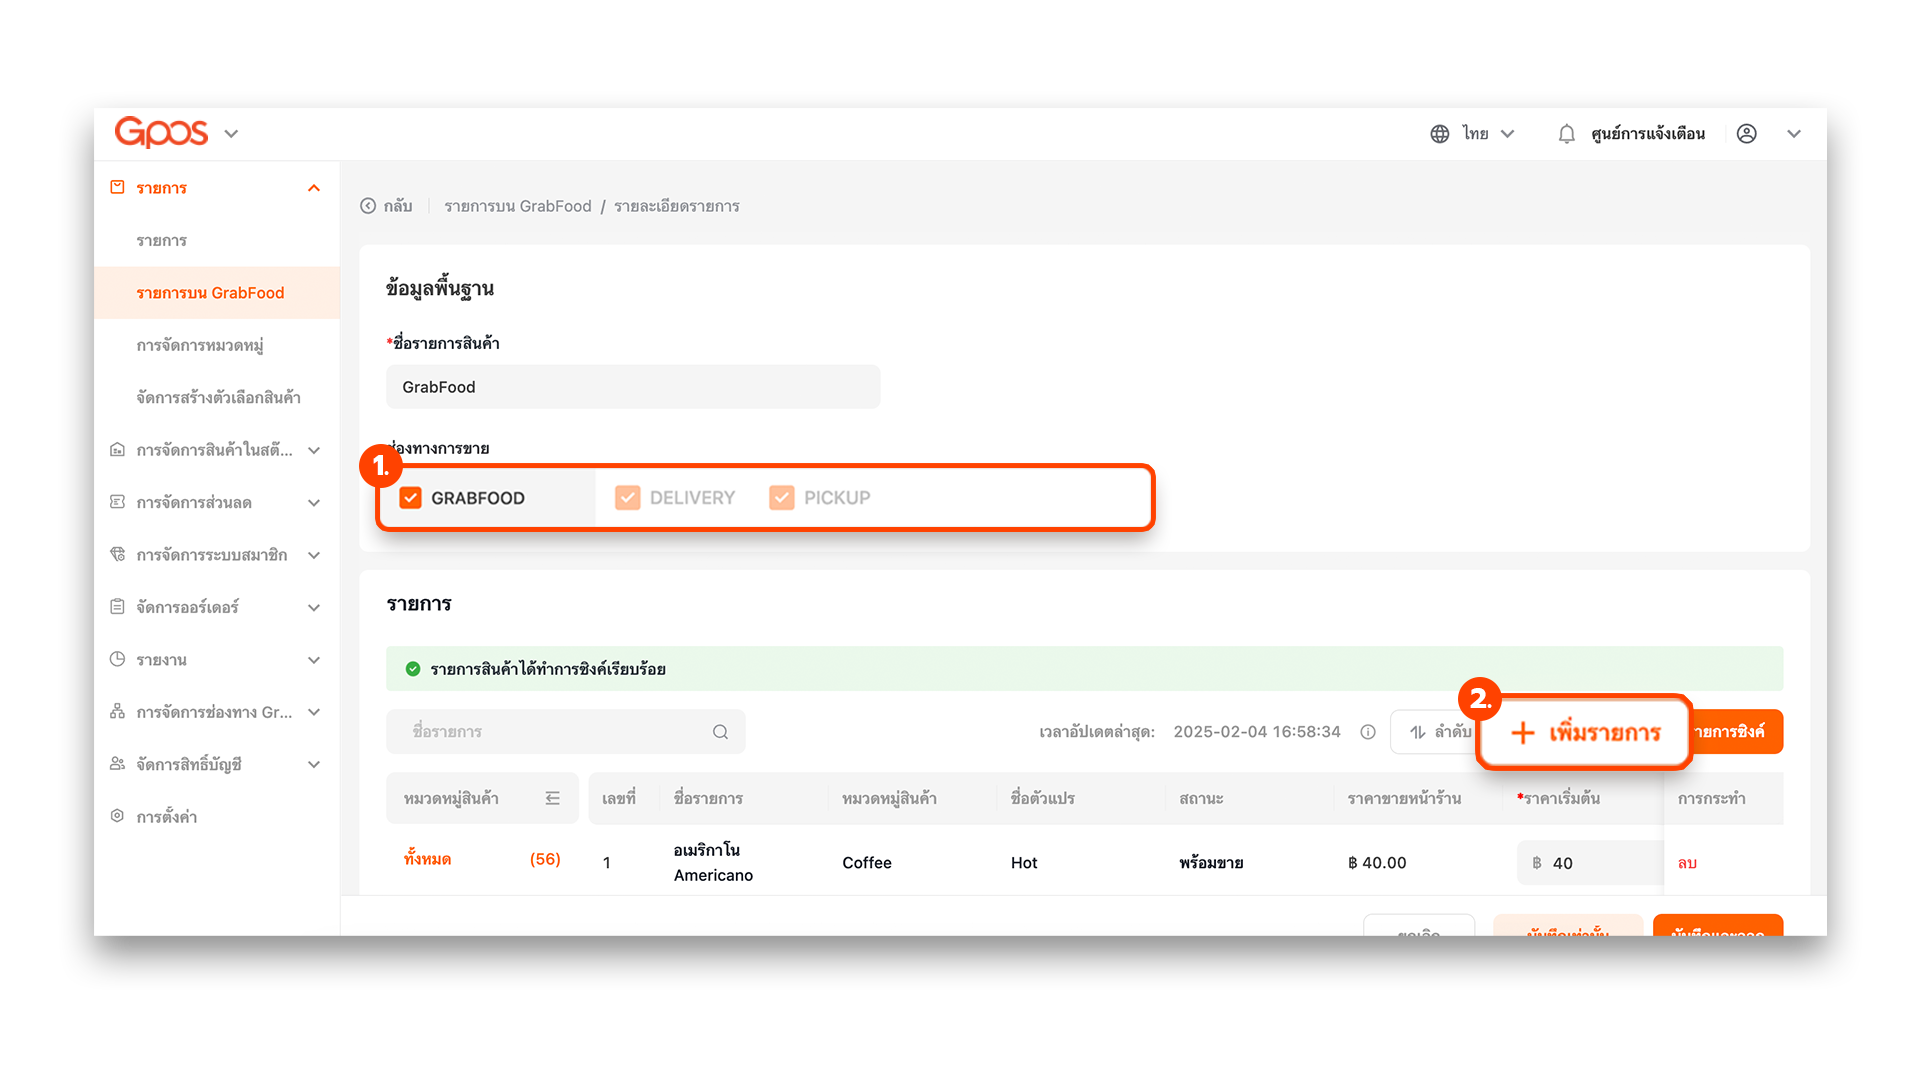Toggle the PICKUP checkbox
Screen dimensions: 1920x1080
782,498
